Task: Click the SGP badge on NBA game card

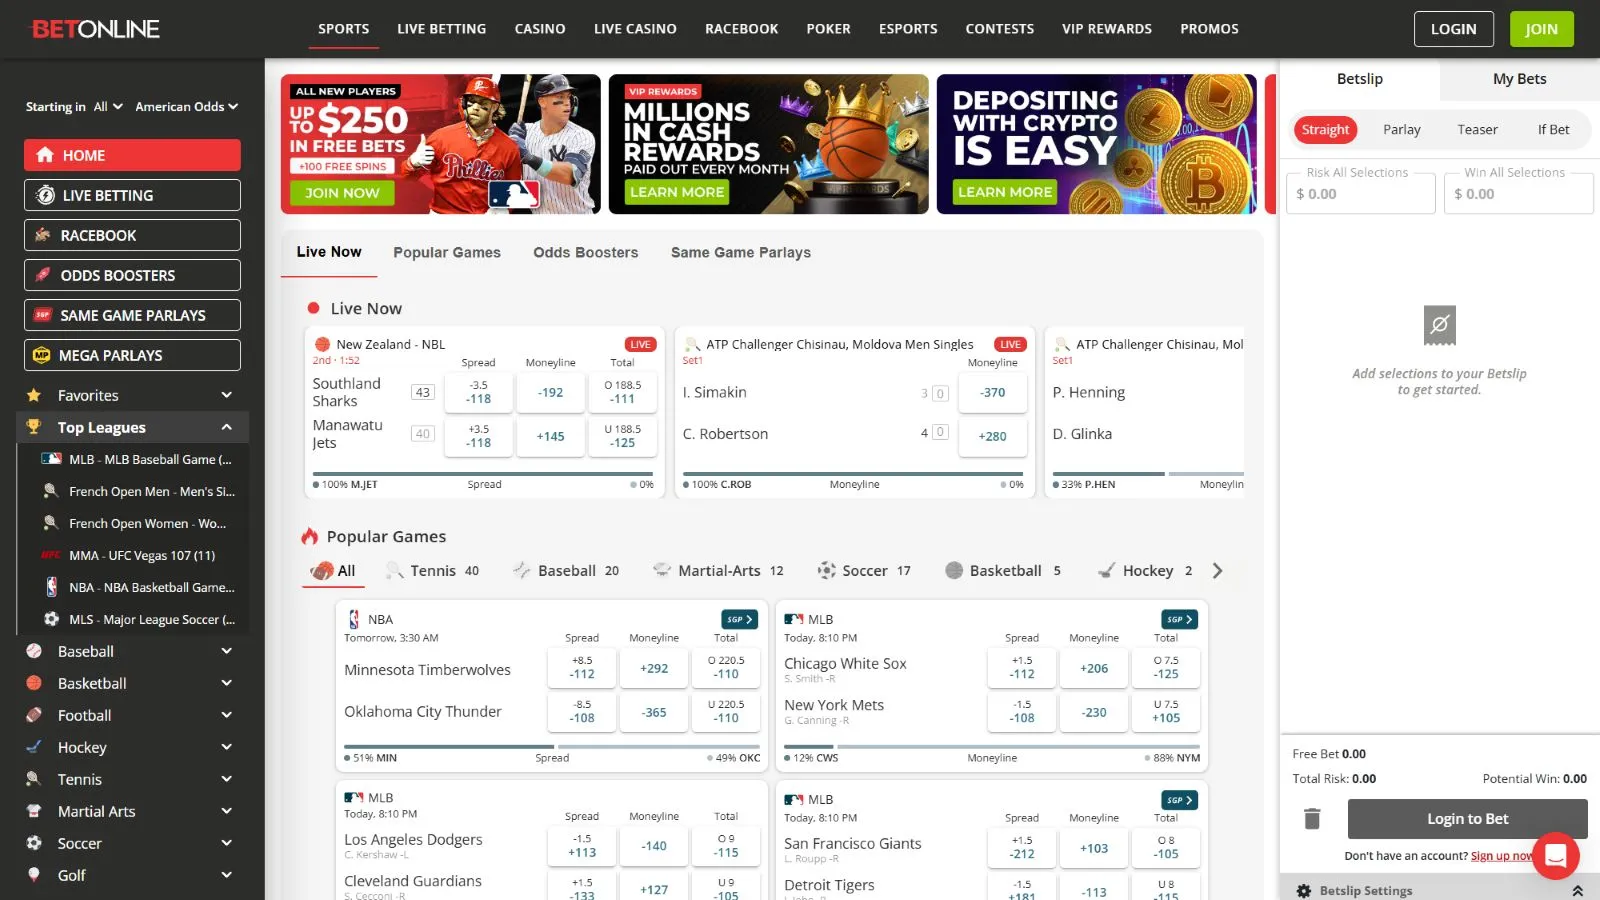Action: point(738,619)
